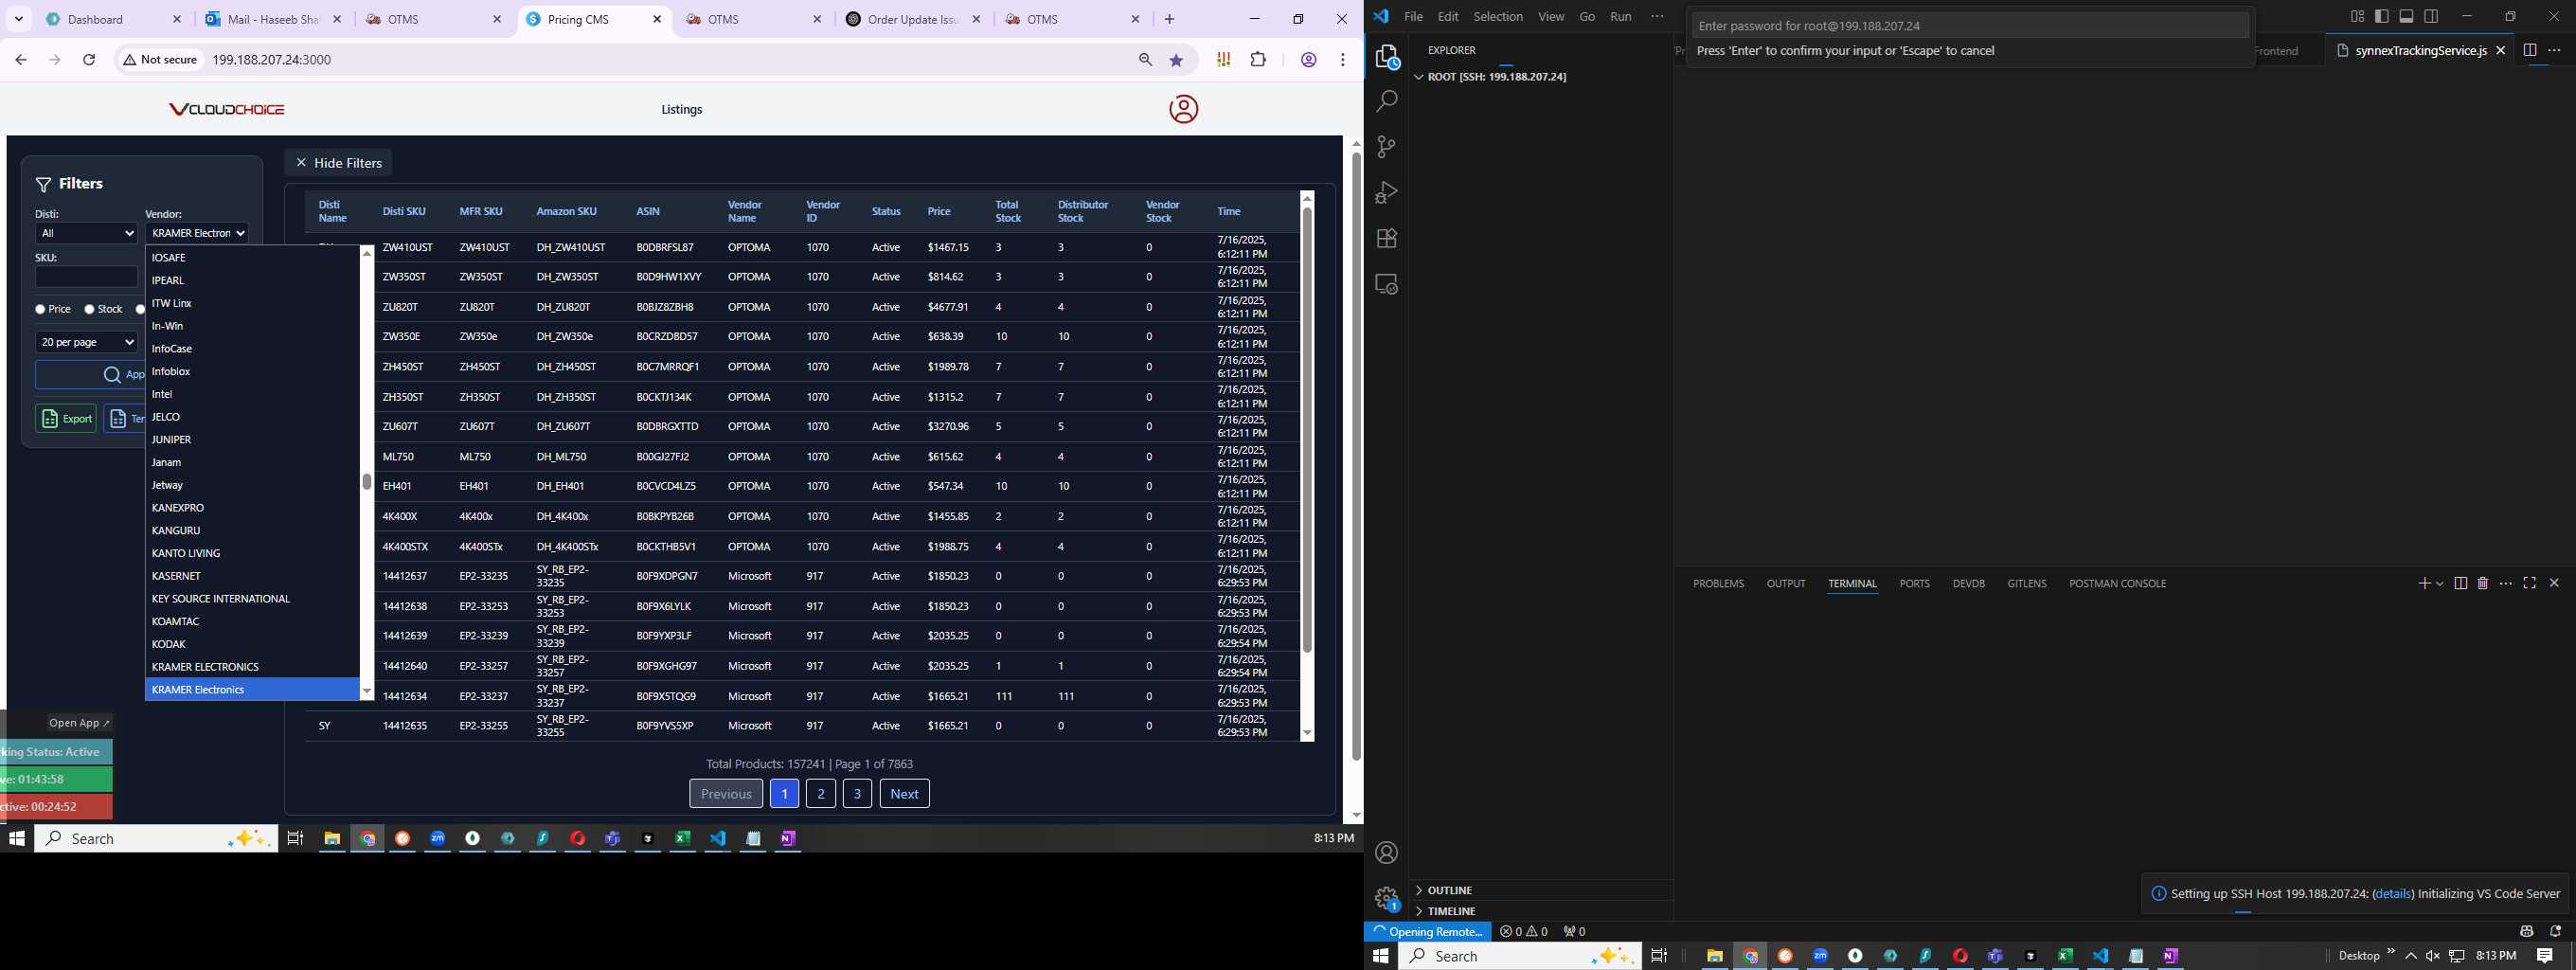Open VS Code Manage gear menu
The height and width of the screenshot is (970, 2576).
click(1386, 899)
